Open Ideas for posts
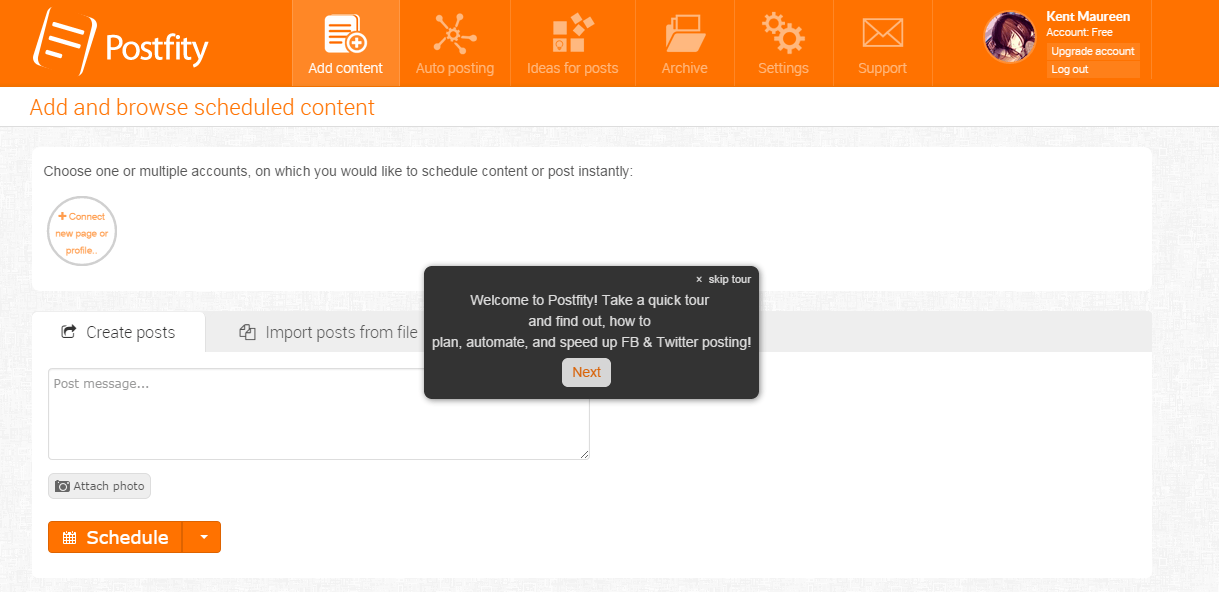1219x592 pixels. 573,43
